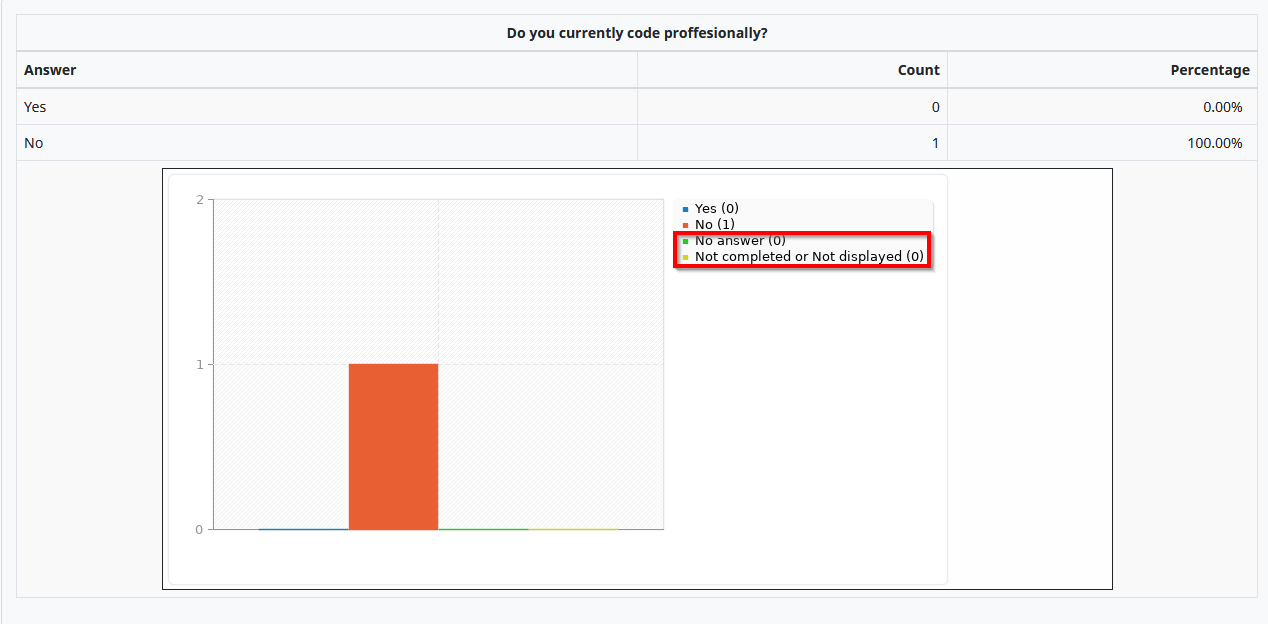Click the green No answer legend square
Screen dimensions: 1268x624
[685, 241]
